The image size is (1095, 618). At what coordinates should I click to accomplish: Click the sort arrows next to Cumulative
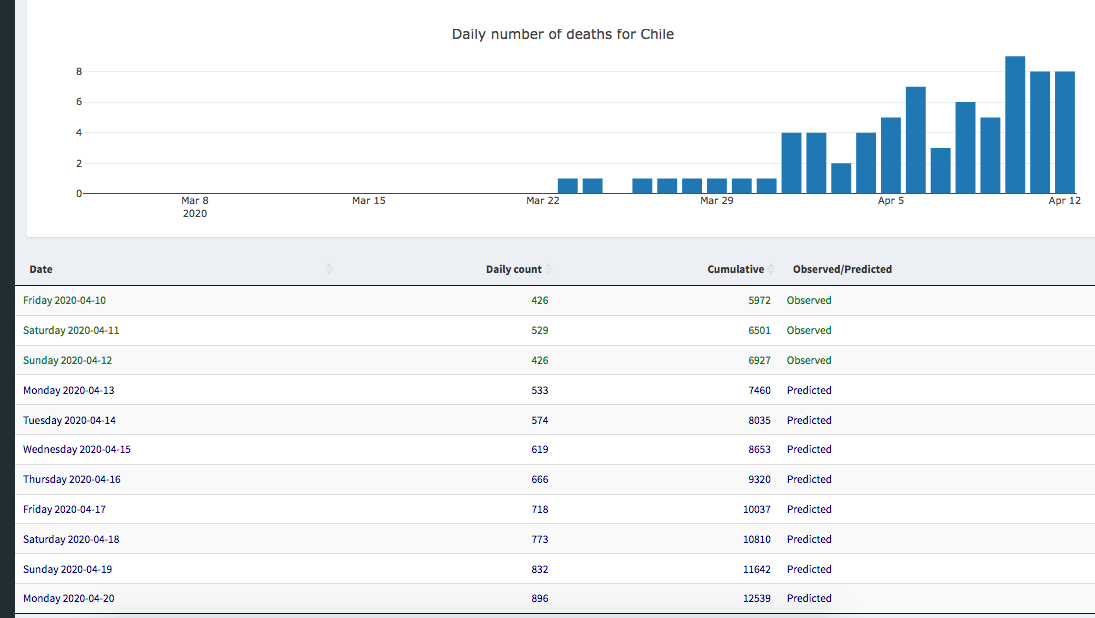(770, 269)
